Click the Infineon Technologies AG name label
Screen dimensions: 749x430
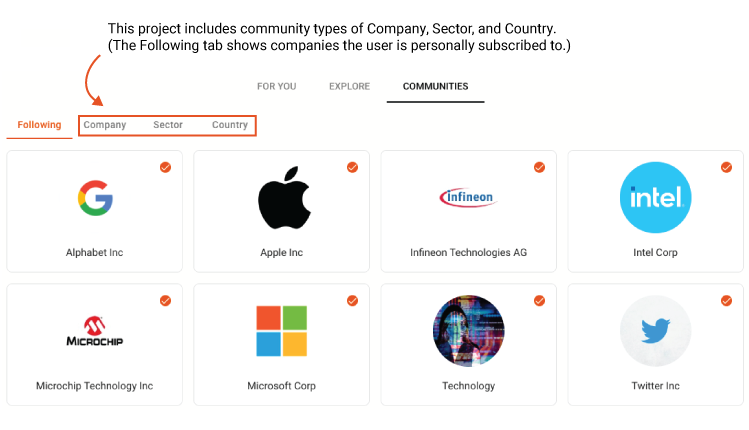point(469,252)
